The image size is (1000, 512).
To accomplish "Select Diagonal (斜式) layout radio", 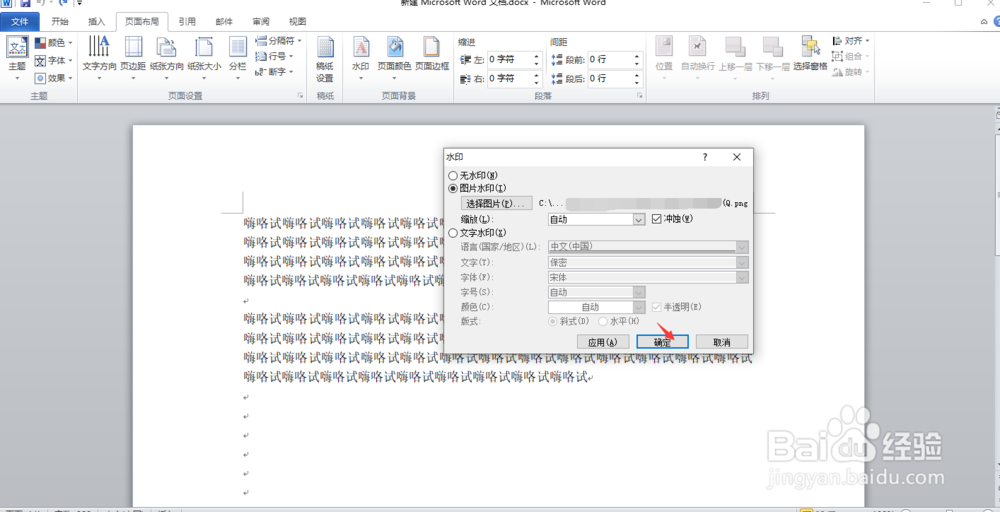I will (x=552, y=321).
